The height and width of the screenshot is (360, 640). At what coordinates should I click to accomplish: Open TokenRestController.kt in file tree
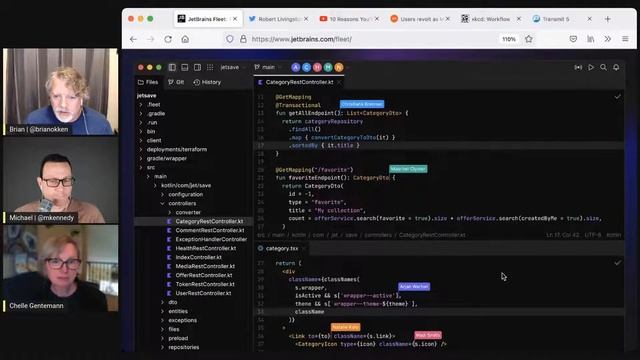pos(205,284)
